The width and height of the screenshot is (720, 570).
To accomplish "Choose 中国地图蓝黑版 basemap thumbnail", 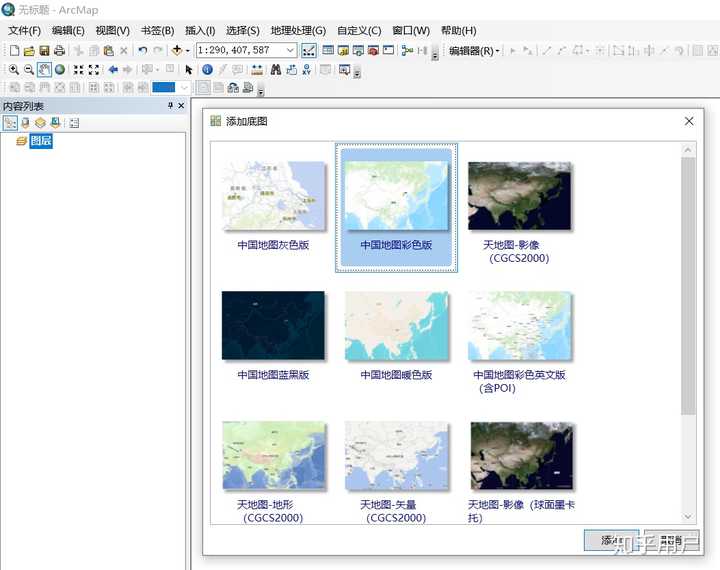I will (x=273, y=325).
